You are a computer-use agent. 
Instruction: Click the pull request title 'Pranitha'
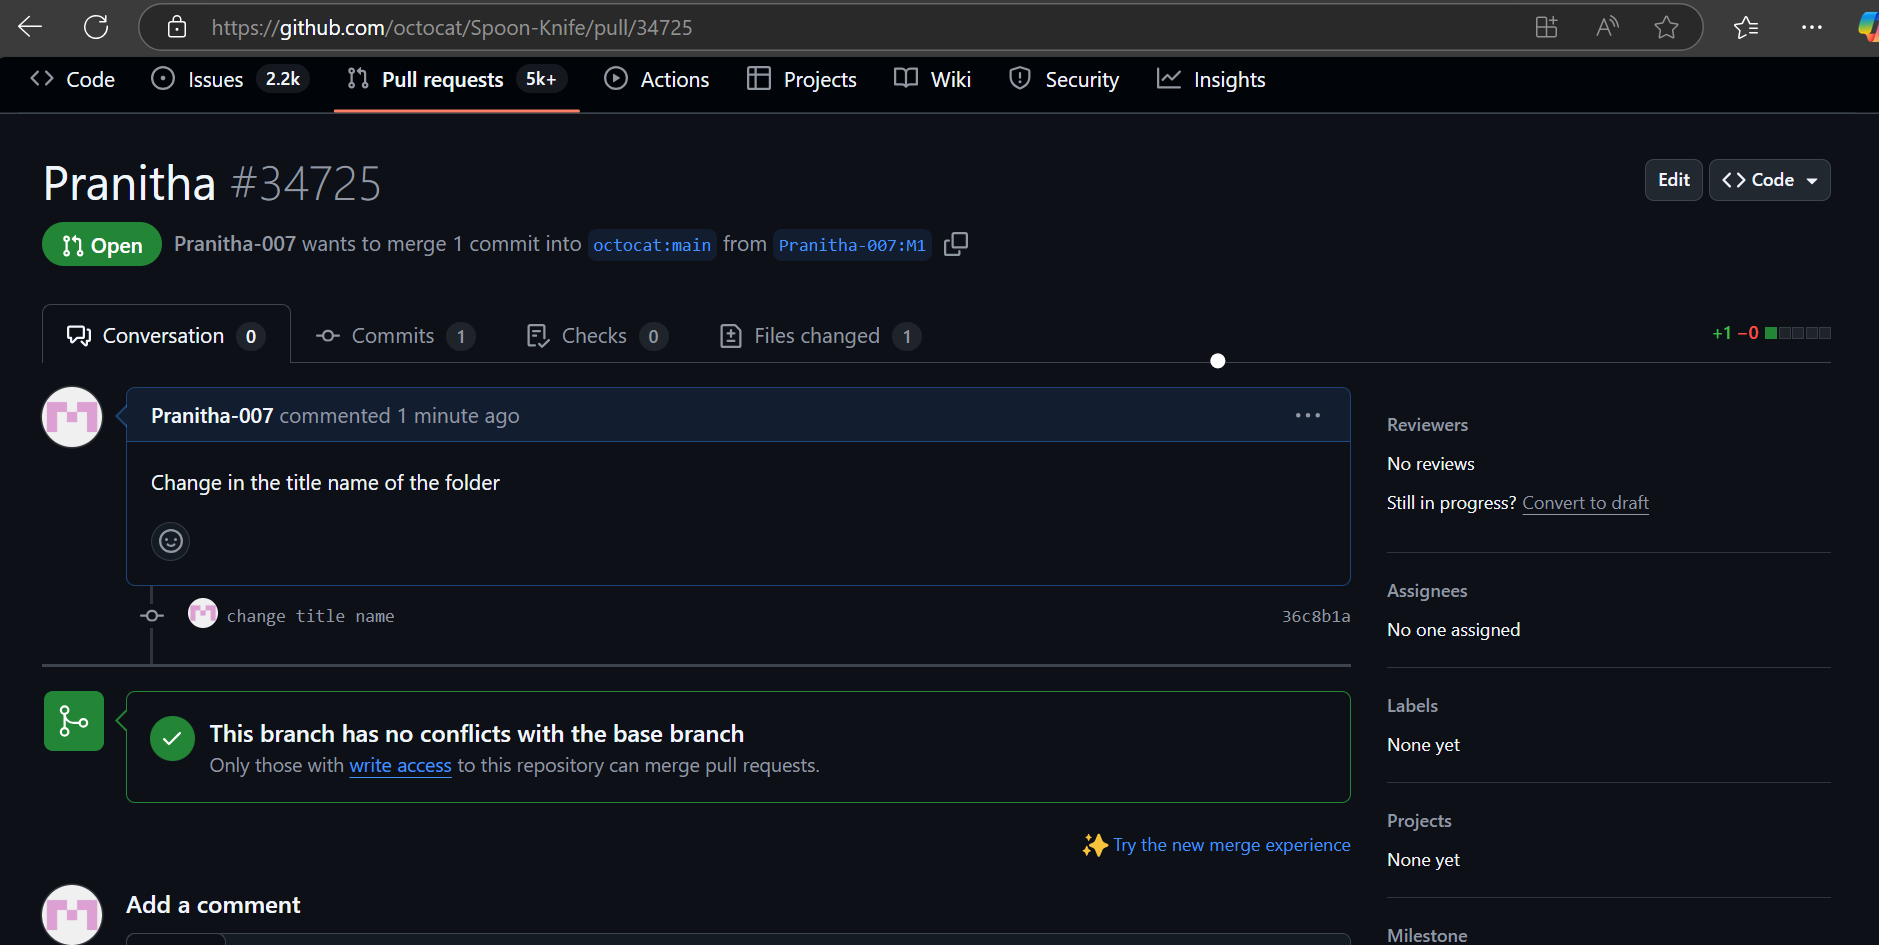(x=130, y=184)
